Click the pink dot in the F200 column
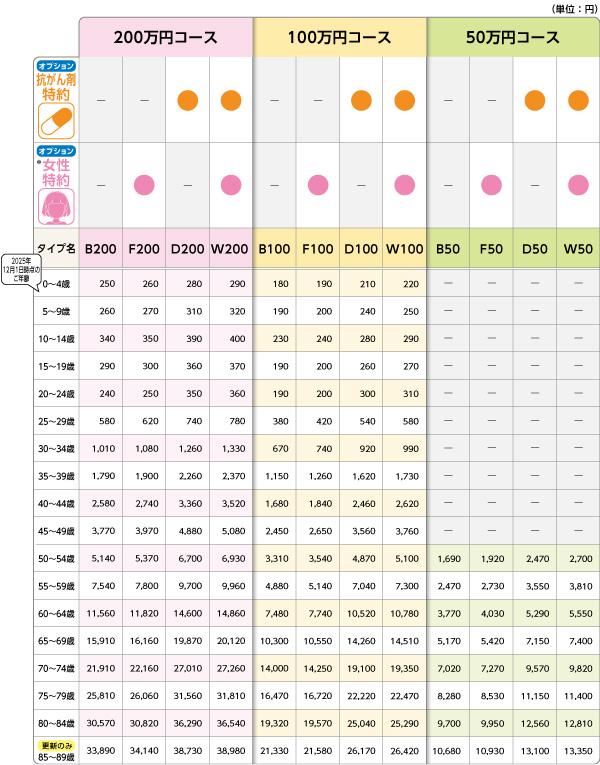This screenshot has height=765, width=600. pyautogui.click(x=144, y=184)
